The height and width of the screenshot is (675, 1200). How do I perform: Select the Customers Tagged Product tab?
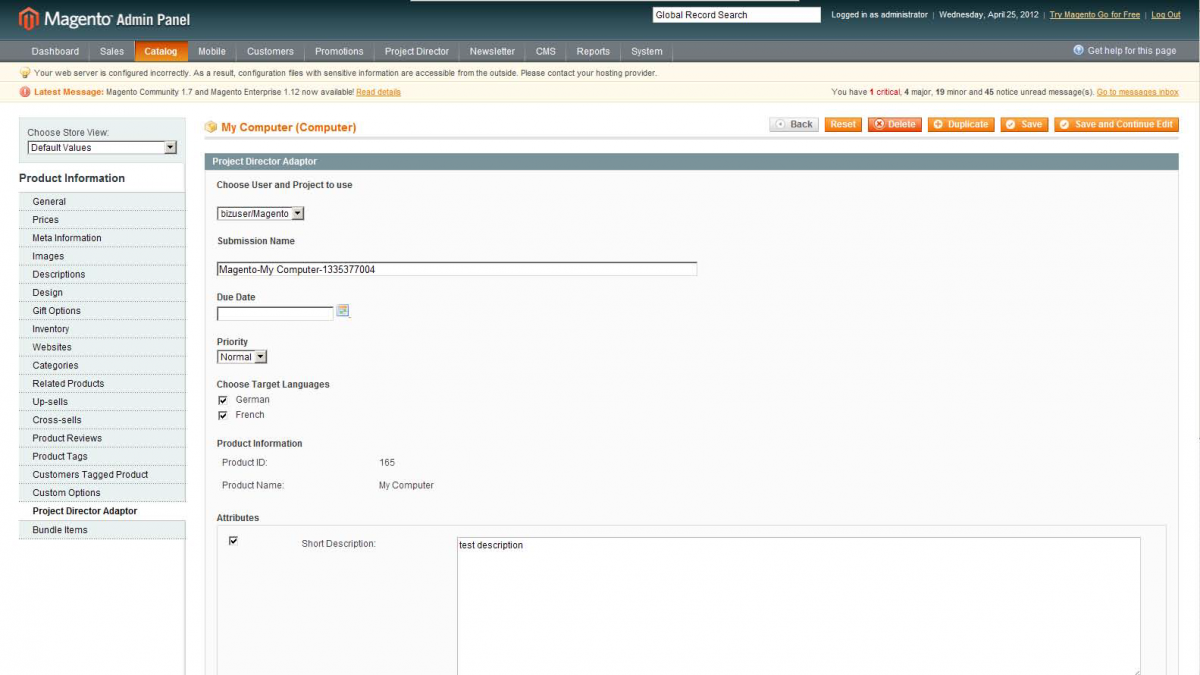tap(102, 475)
